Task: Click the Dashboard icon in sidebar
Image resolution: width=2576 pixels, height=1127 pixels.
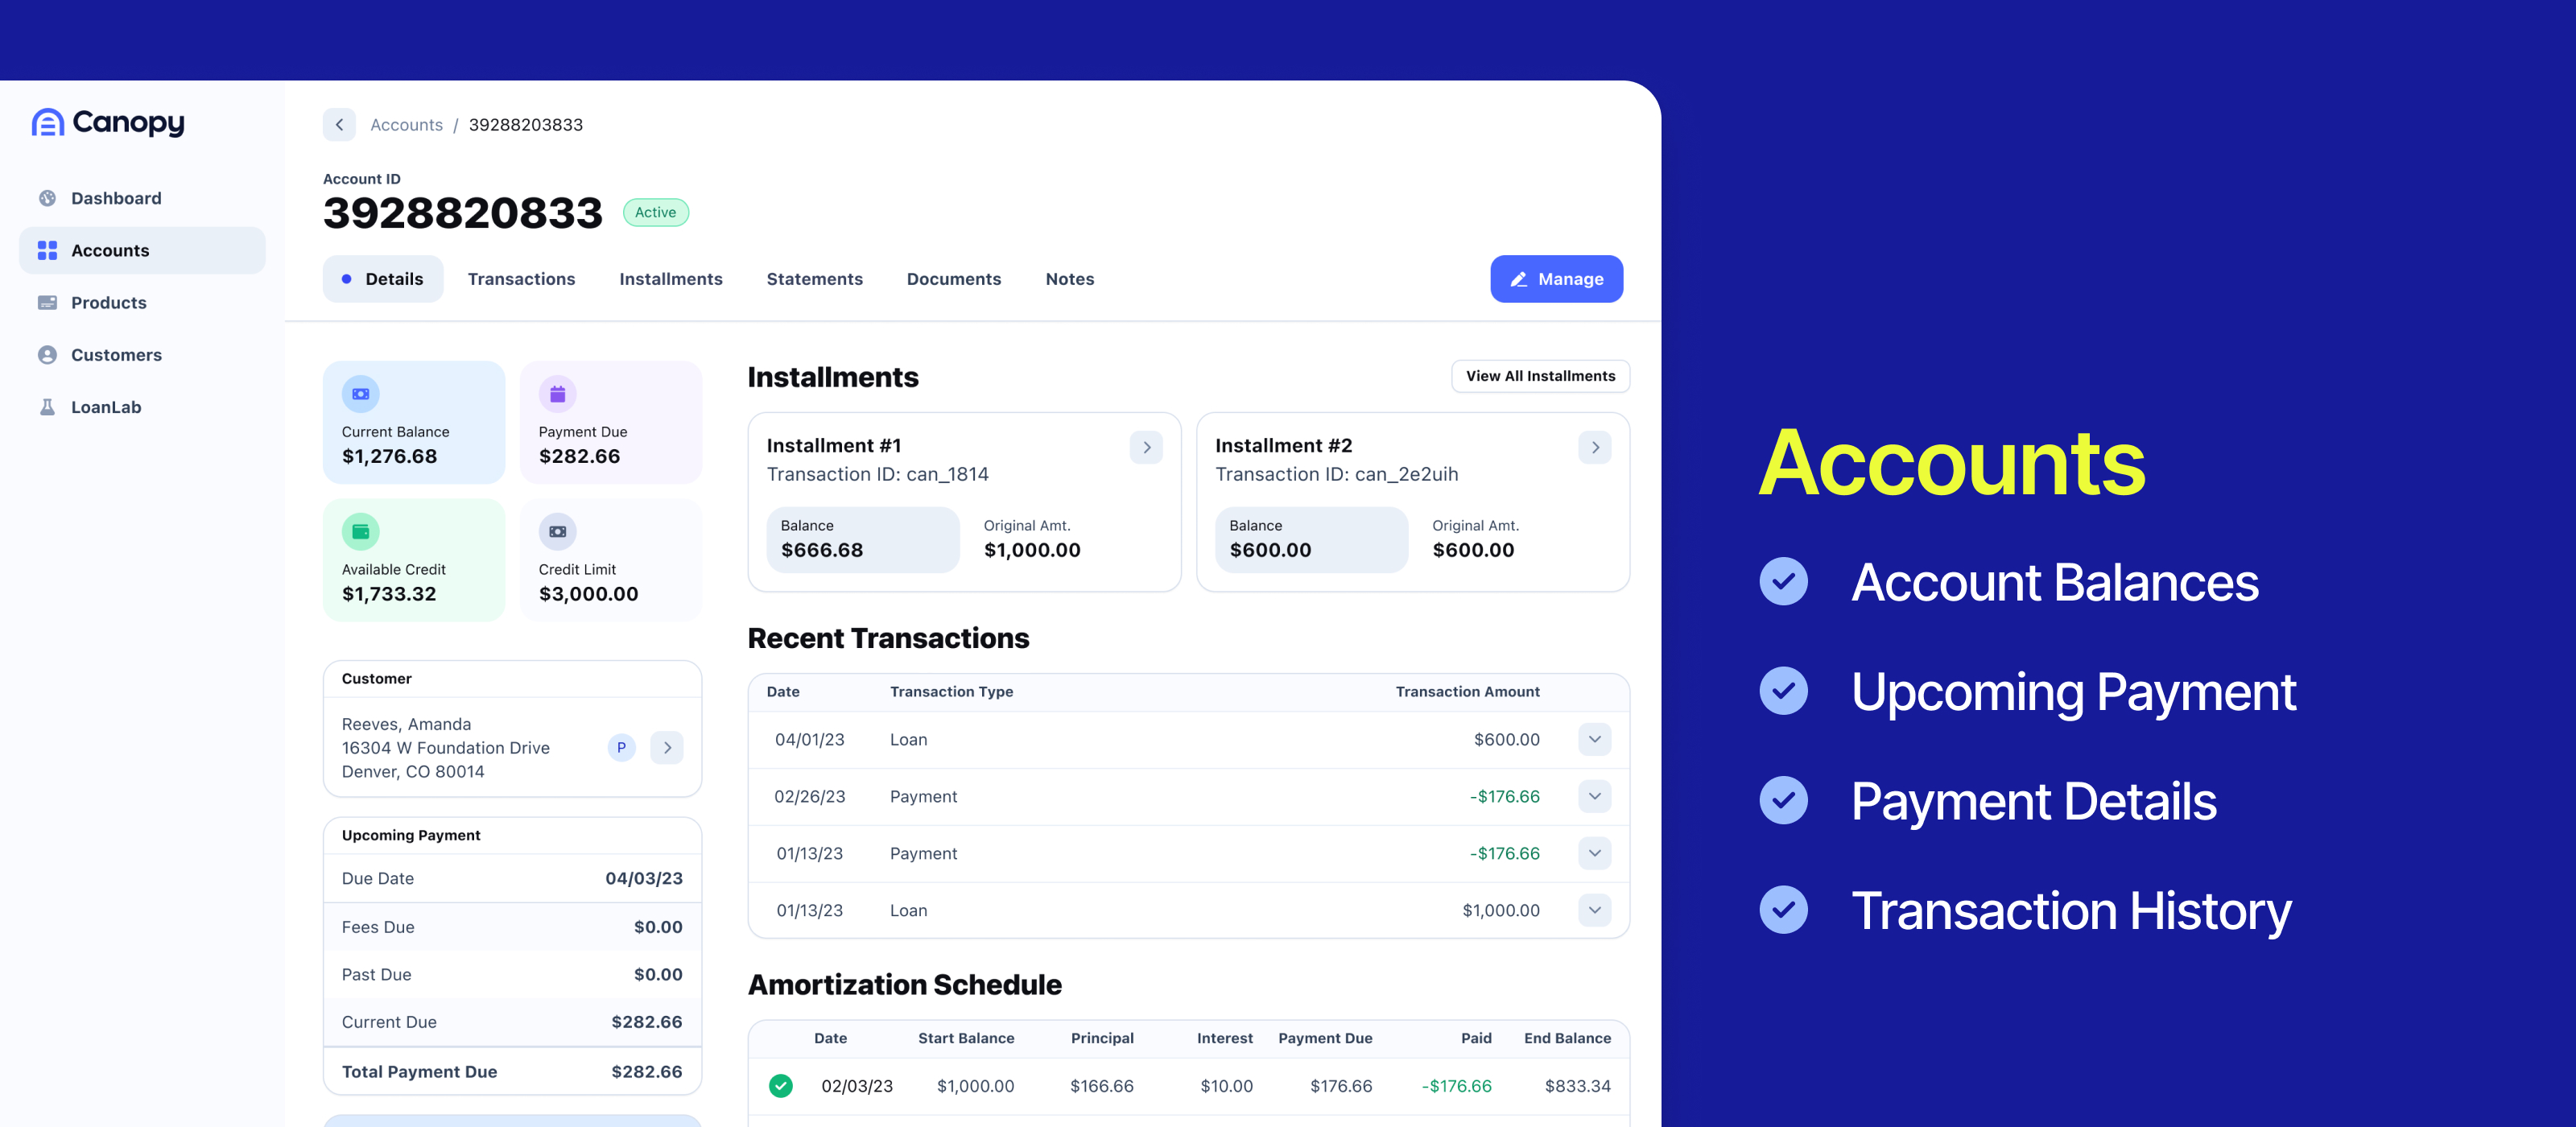Action: 44,197
